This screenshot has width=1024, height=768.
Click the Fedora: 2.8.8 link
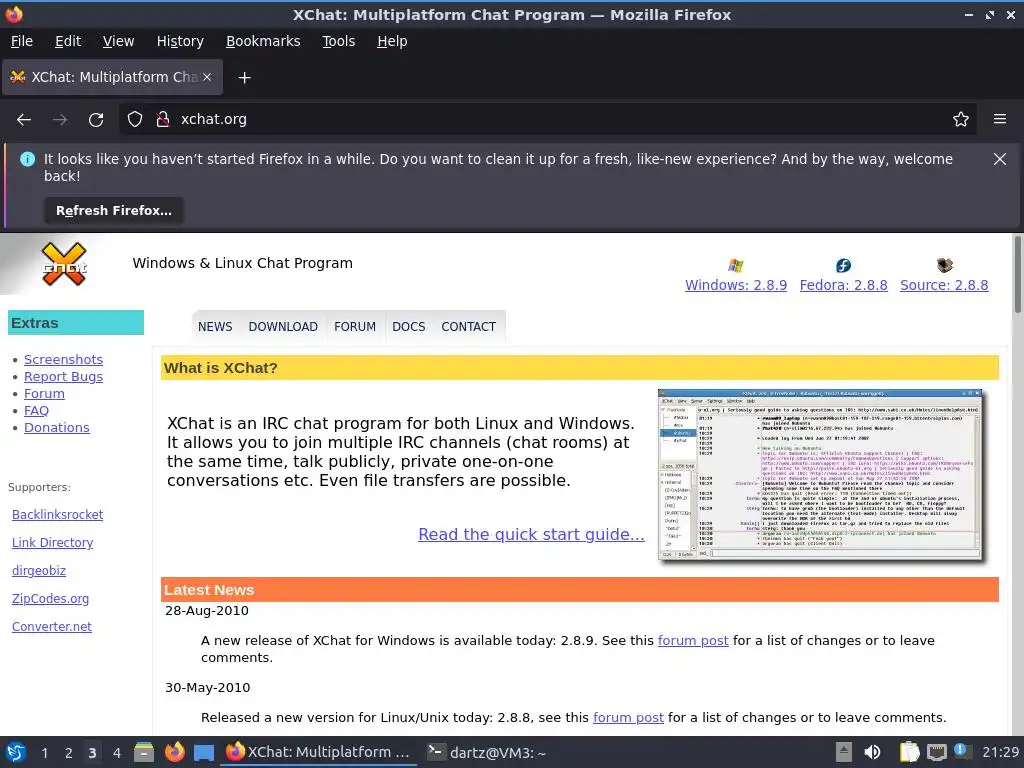(x=844, y=285)
